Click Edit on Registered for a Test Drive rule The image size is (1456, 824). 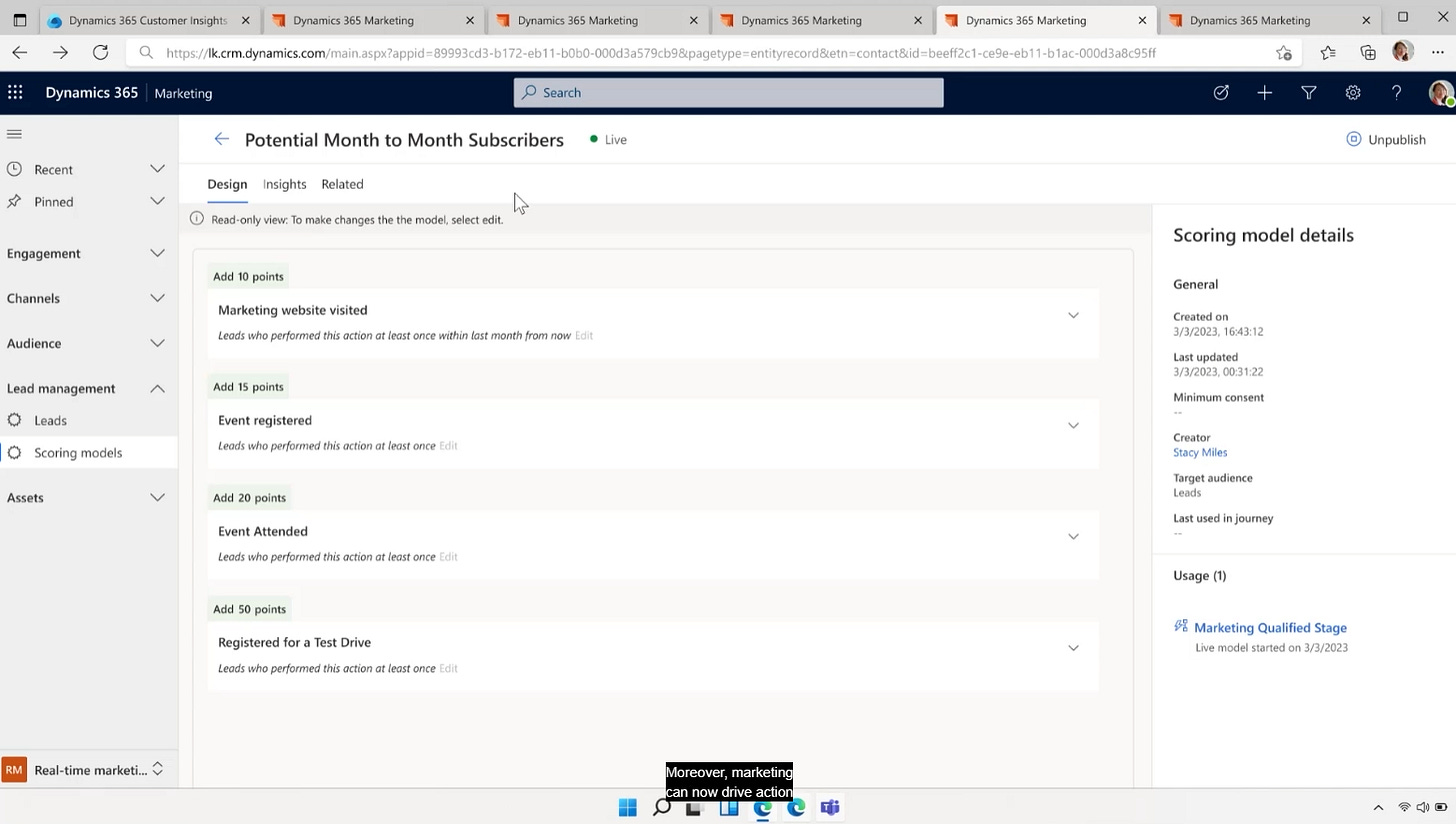coord(448,668)
